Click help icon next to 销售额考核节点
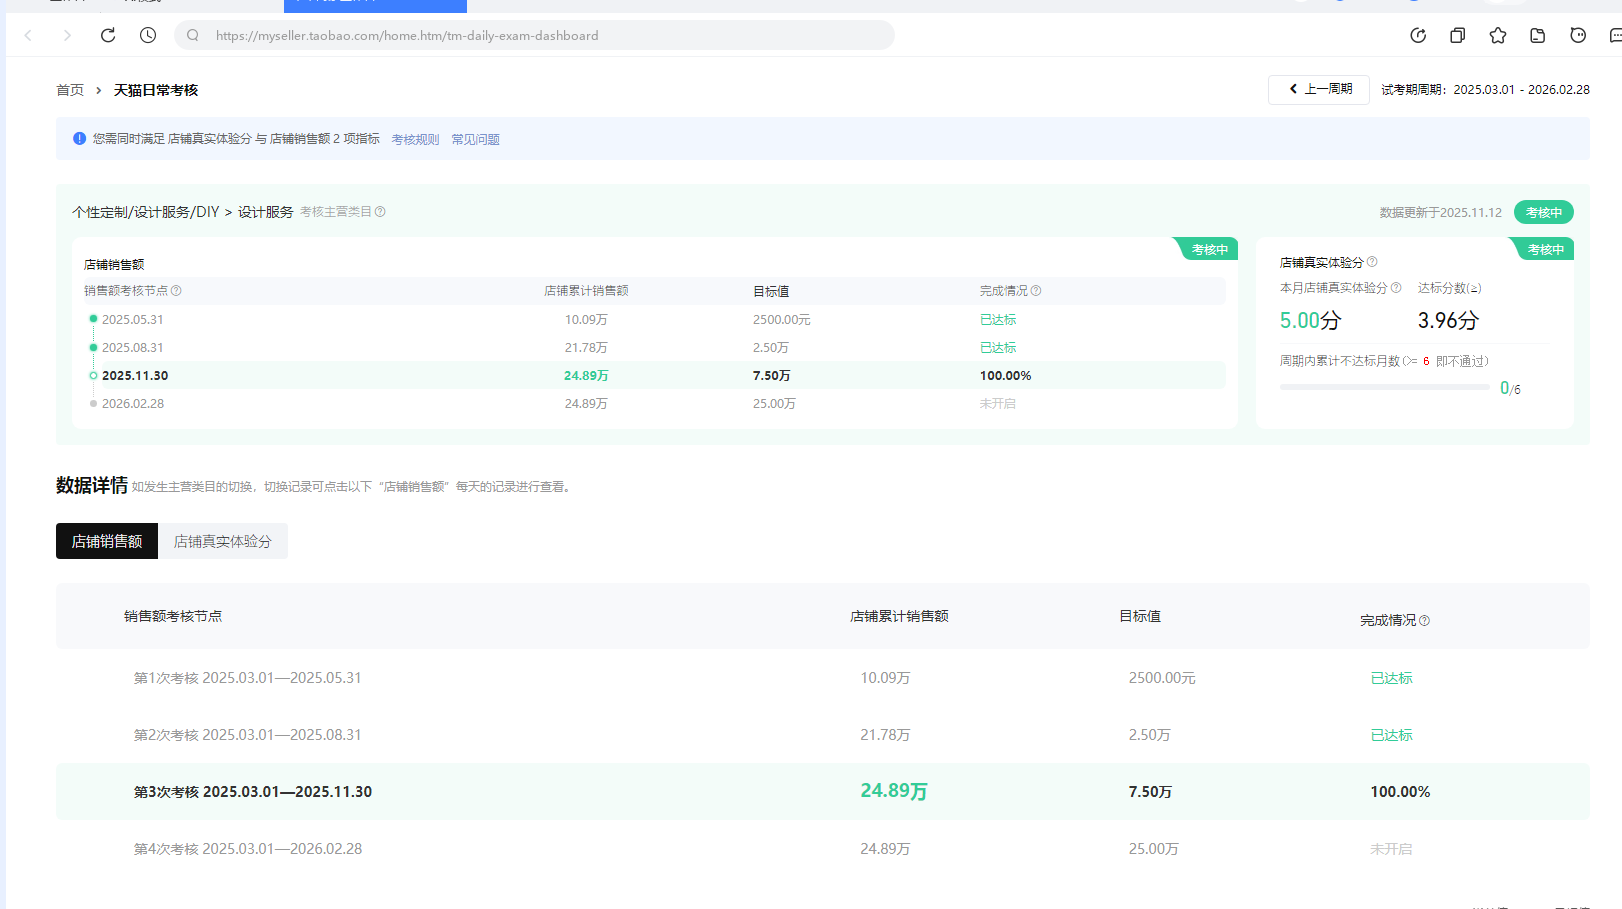Viewport: 1622px width, 909px height. click(176, 291)
